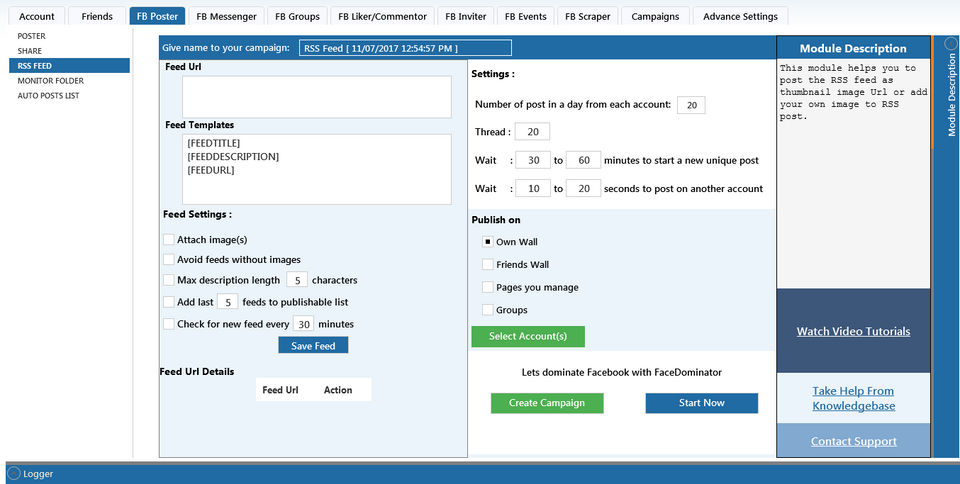960x484 pixels.
Task: Switch to FB Inviter tab
Action: [465, 16]
